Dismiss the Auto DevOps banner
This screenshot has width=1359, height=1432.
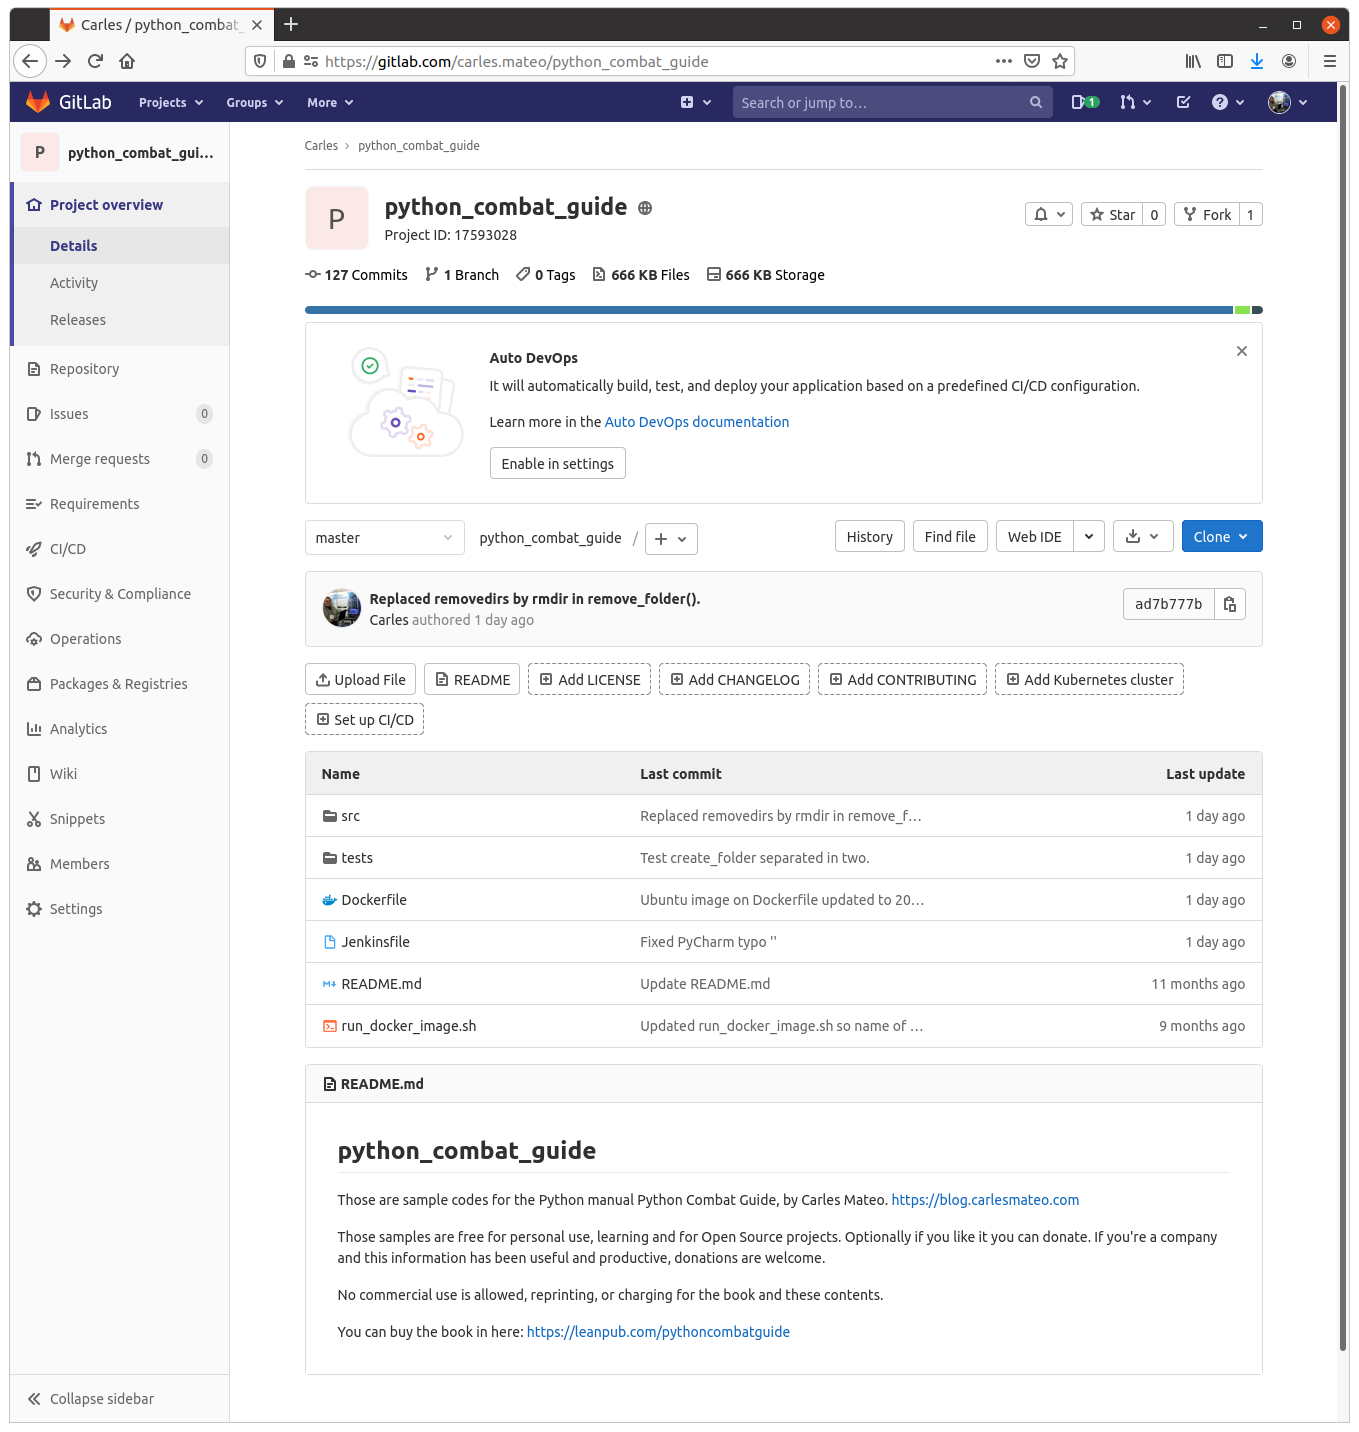(x=1242, y=351)
